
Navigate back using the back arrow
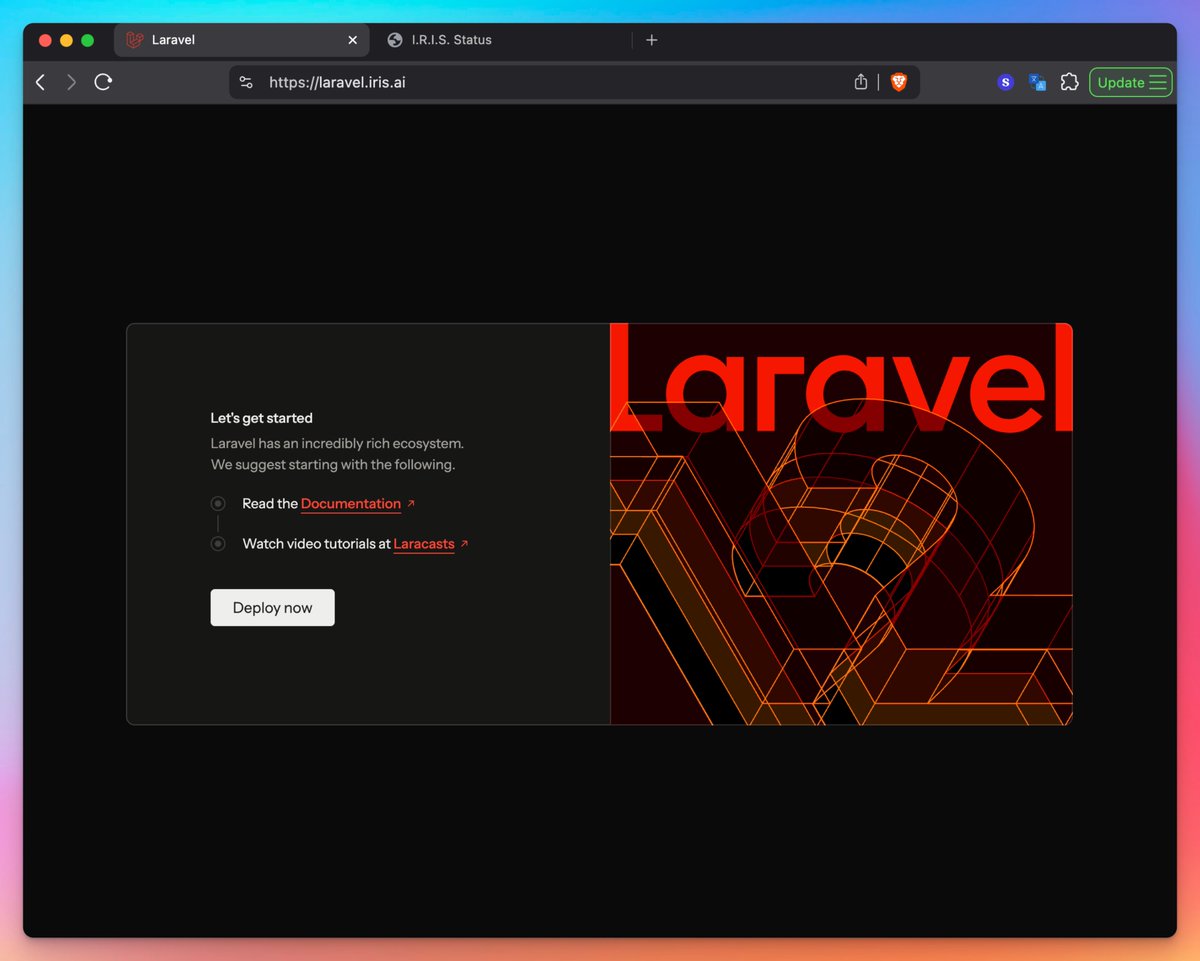pyautogui.click(x=39, y=82)
